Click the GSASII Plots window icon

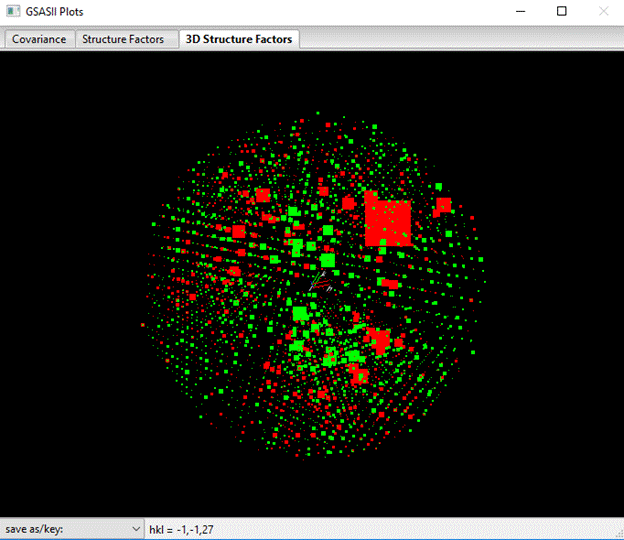[x=12, y=11]
